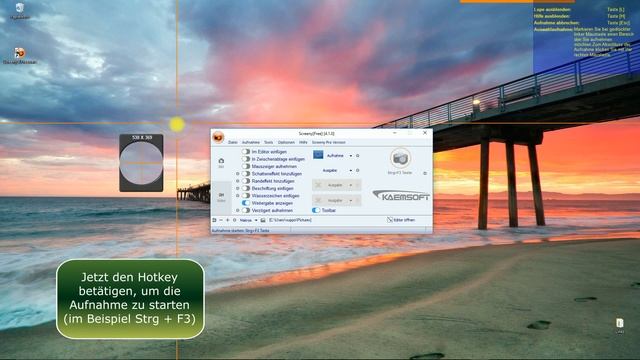Turn off the Toolbar switch

coord(316,210)
